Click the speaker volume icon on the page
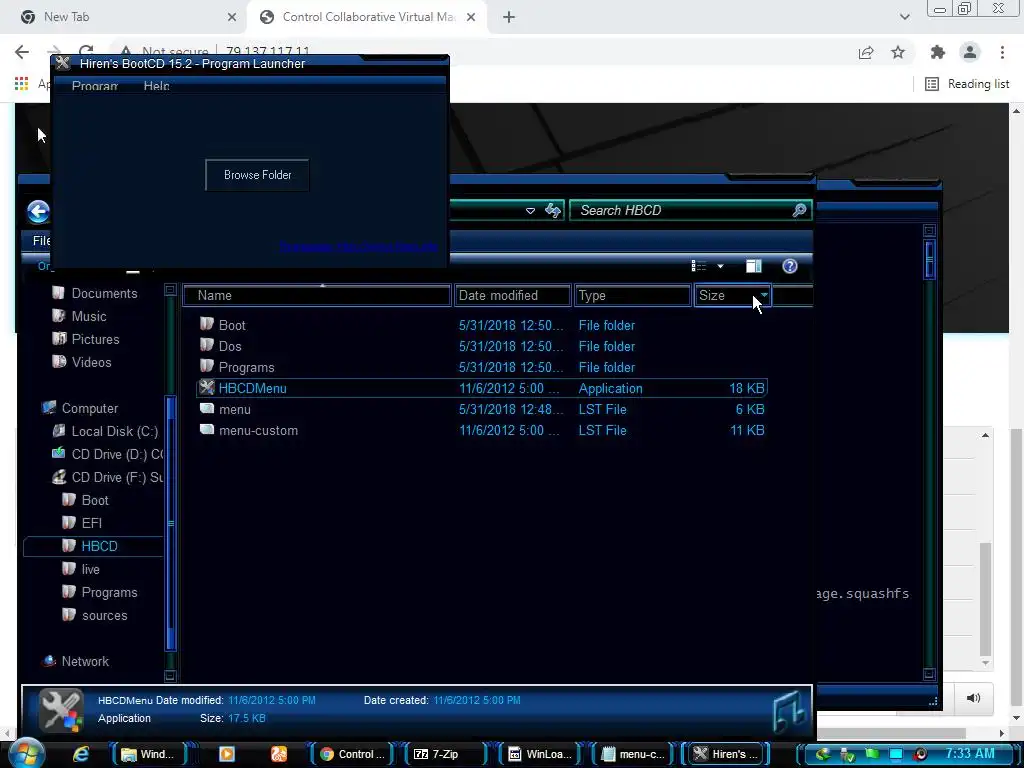The image size is (1024, 768). coord(973,698)
